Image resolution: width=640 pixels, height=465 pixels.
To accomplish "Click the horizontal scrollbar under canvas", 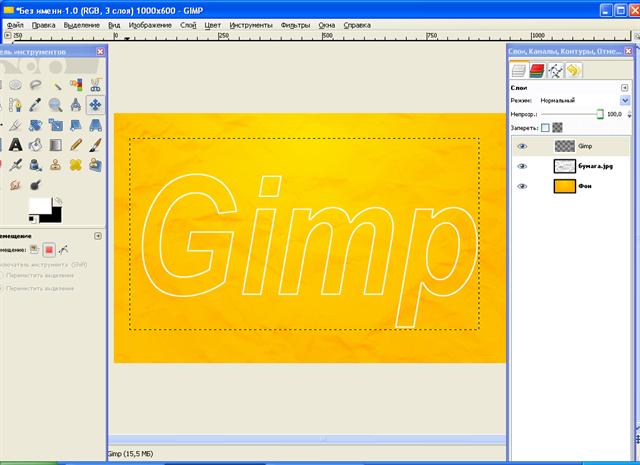I will point(307,439).
